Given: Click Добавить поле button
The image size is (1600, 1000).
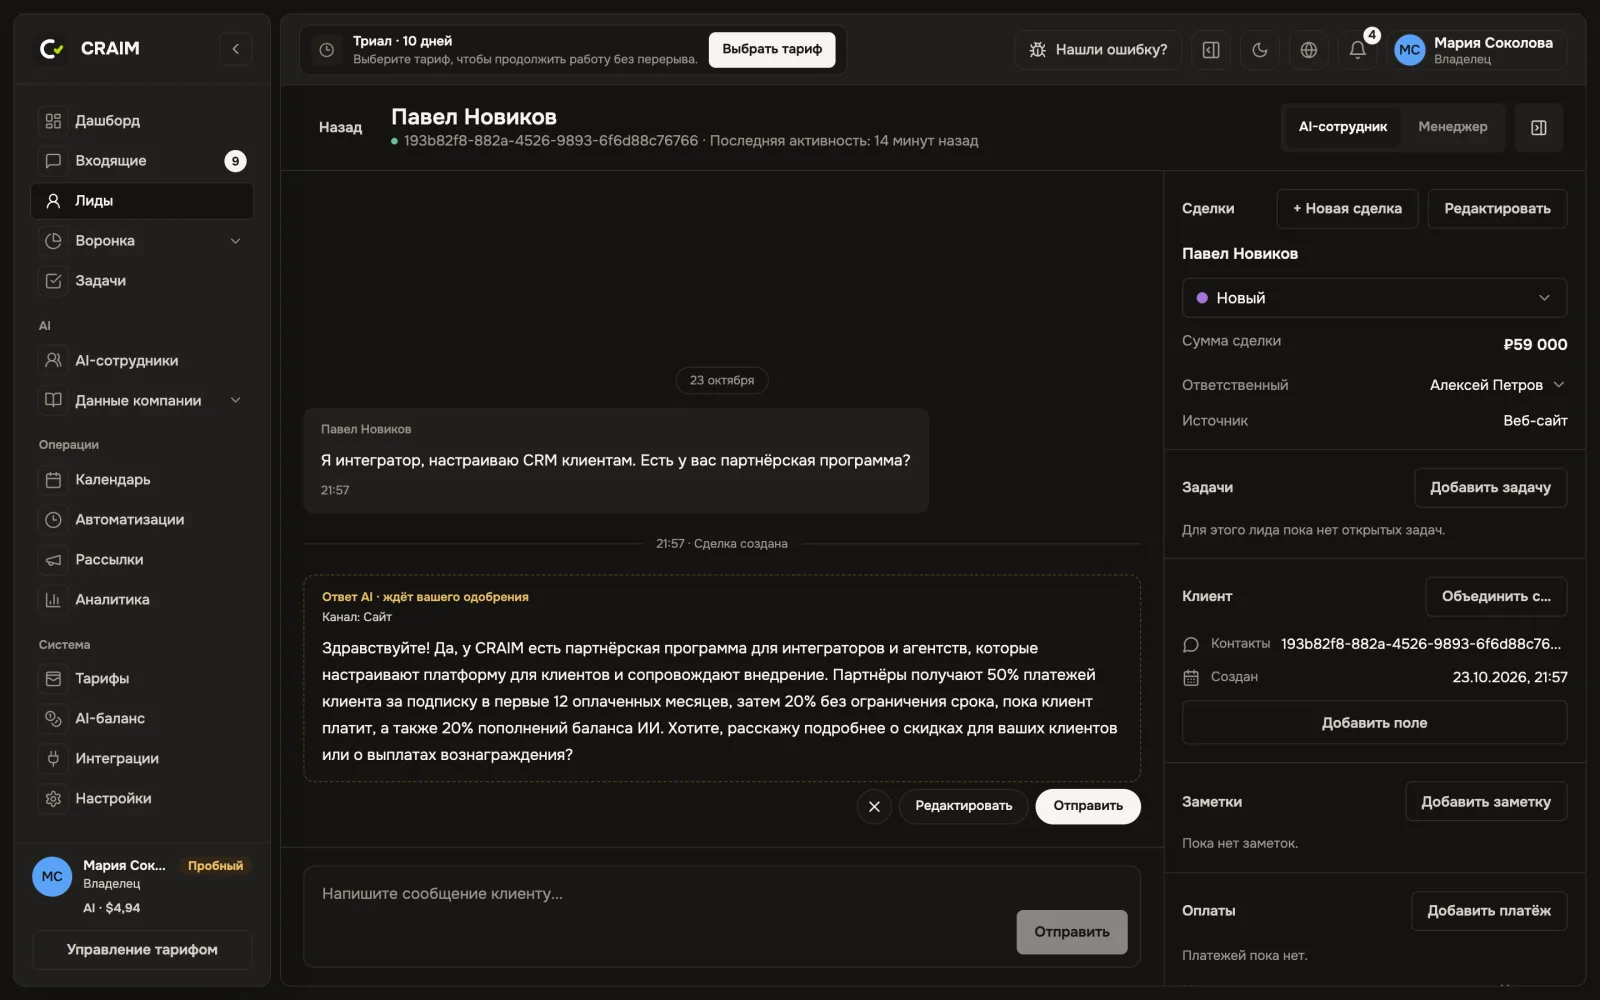Looking at the screenshot, I should tap(1374, 723).
